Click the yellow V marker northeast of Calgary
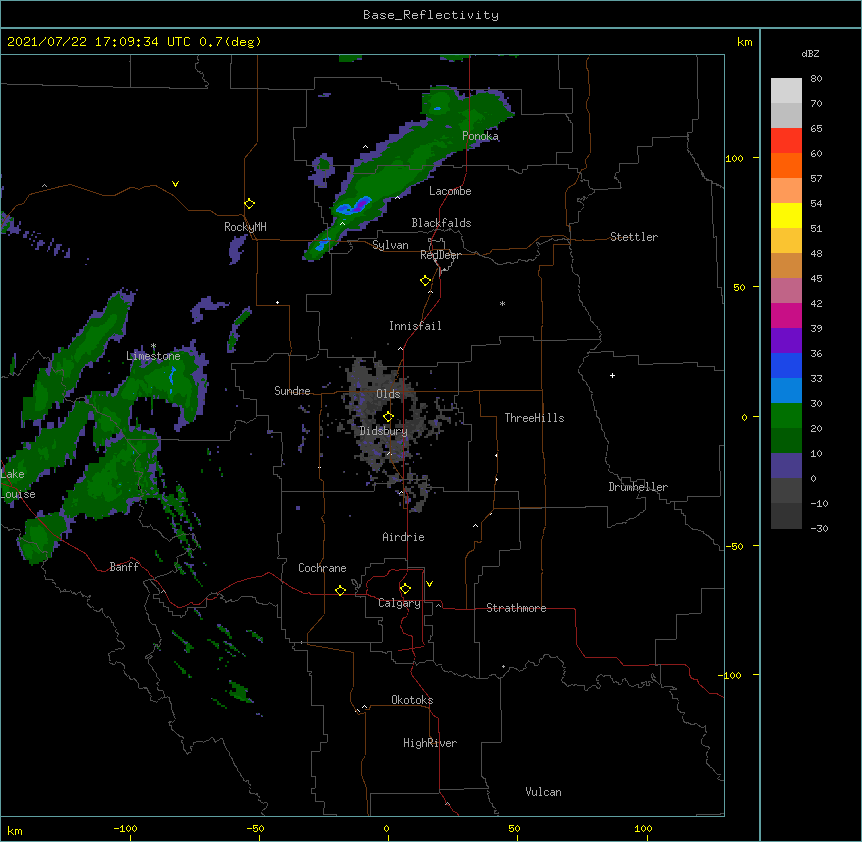 coord(429,584)
